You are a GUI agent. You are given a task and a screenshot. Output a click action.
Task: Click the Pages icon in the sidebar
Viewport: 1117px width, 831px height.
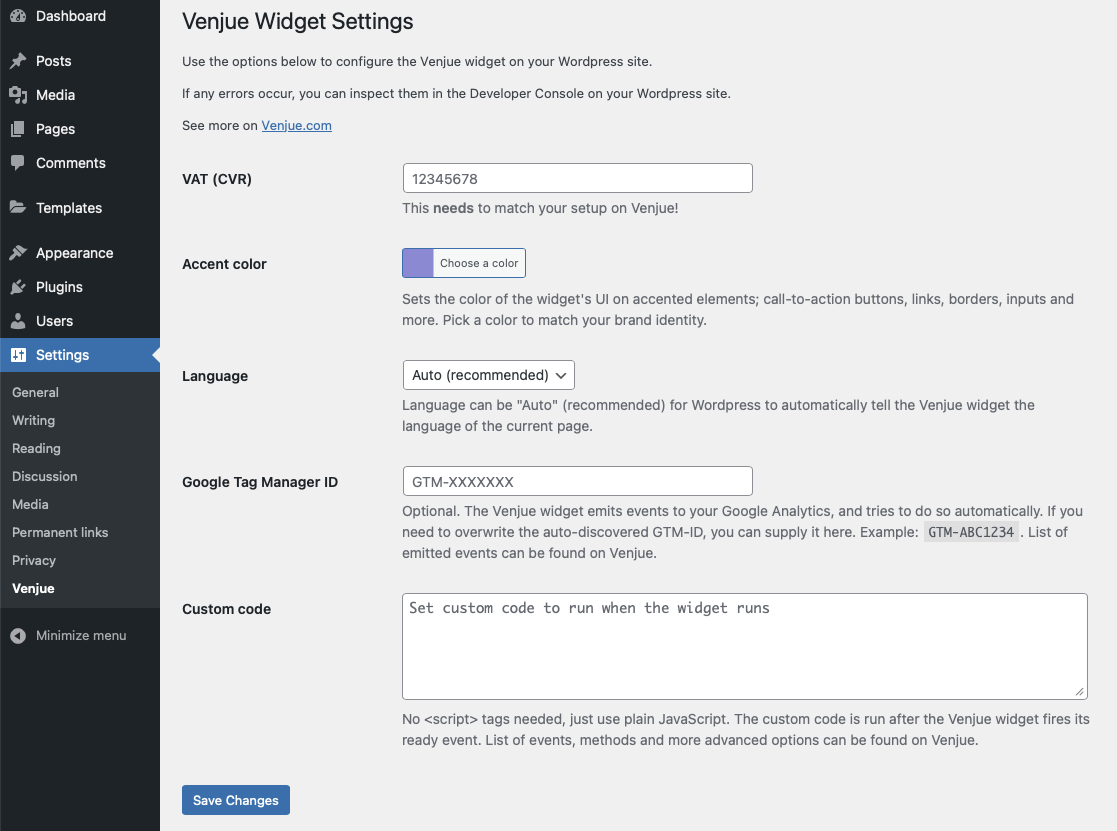tap(18, 129)
